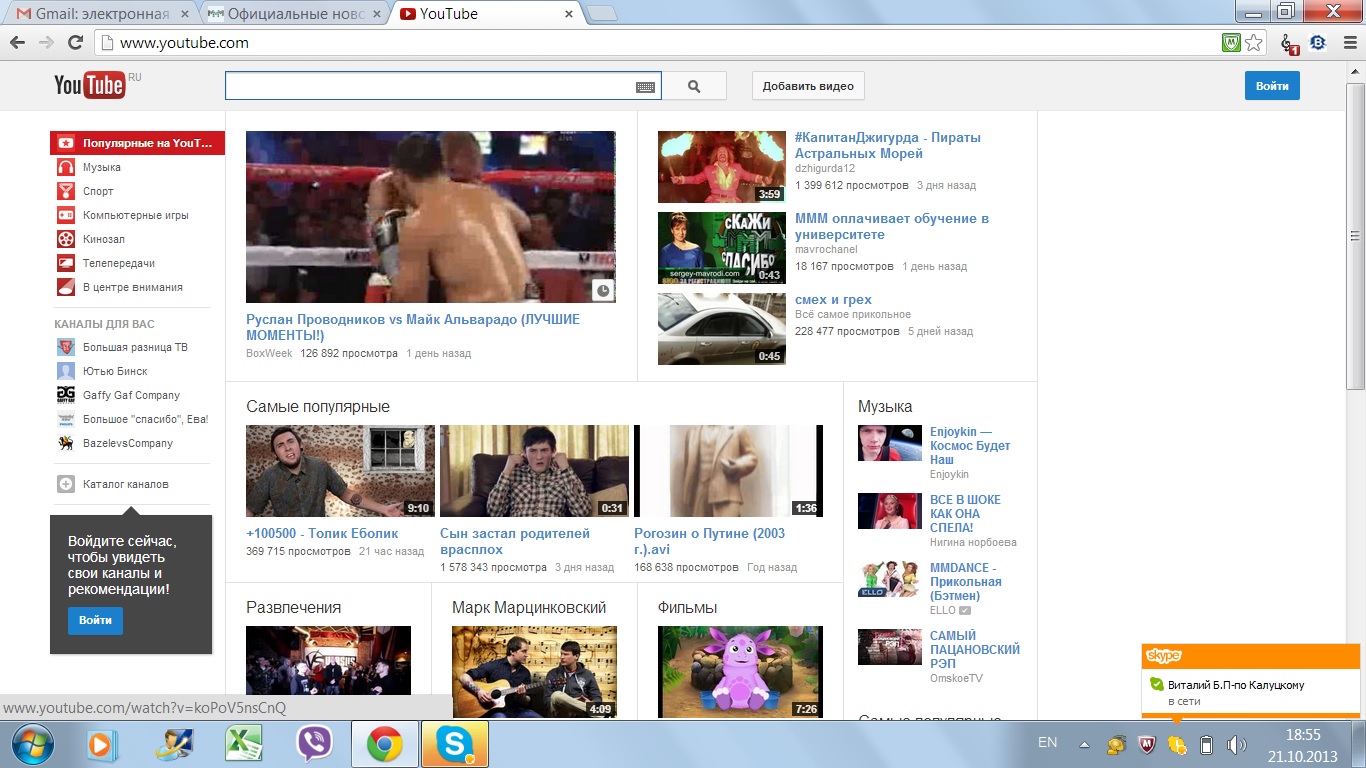This screenshot has height=768, width=1366.
Task: Click the Фильмы section heading
Action: (687, 607)
